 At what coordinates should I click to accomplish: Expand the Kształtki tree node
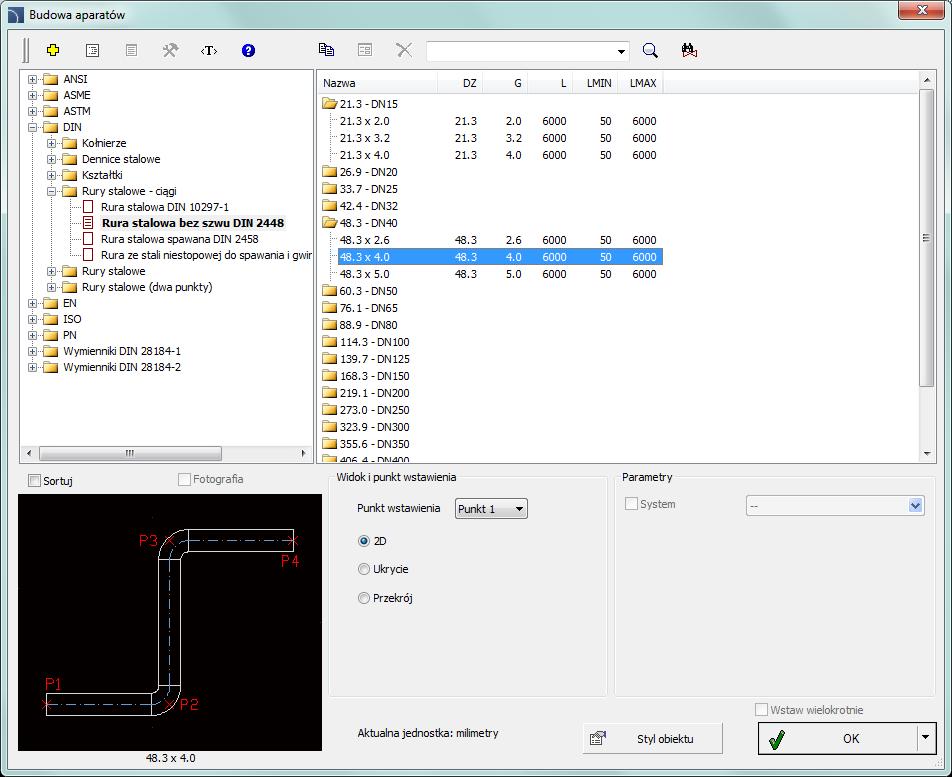[52, 175]
